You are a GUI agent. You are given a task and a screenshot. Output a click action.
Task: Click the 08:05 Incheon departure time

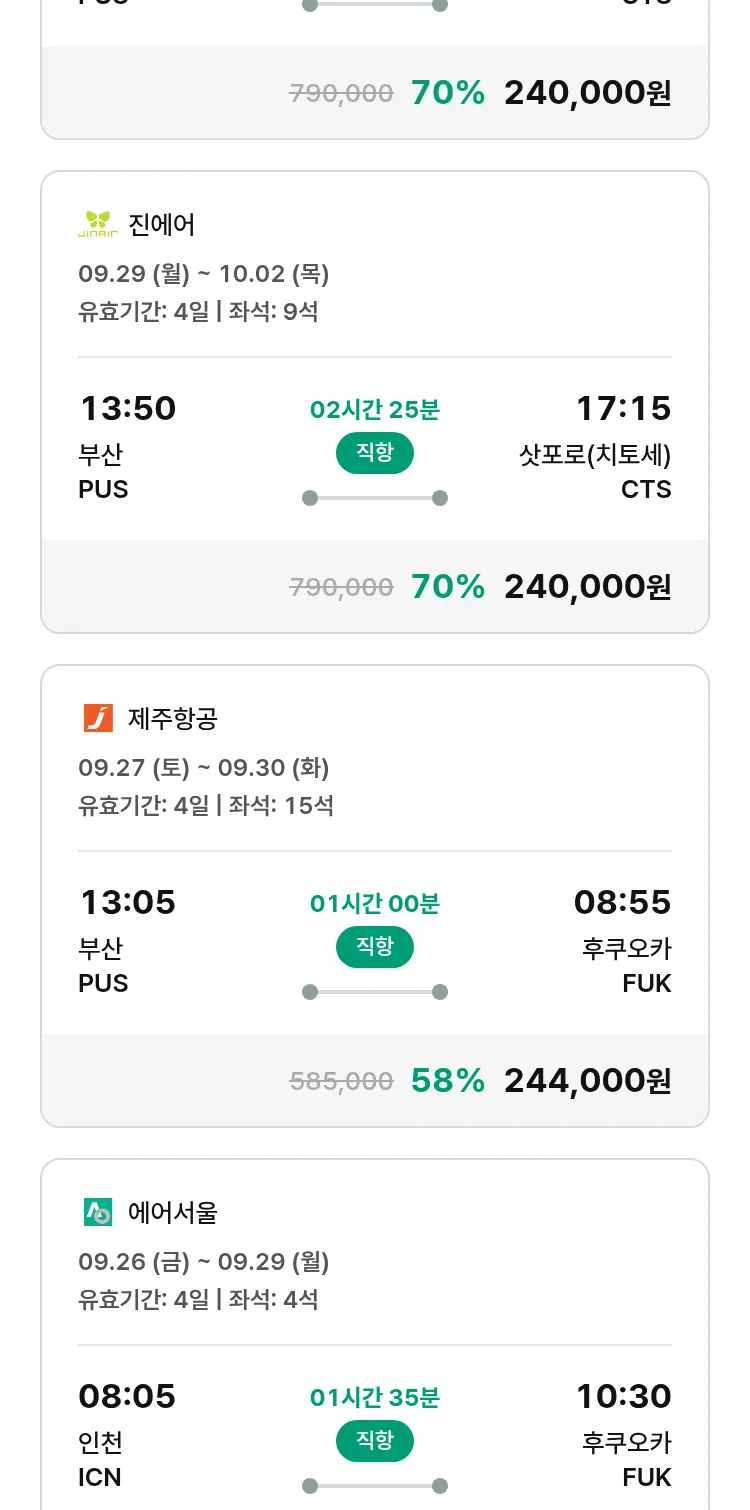pyautogui.click(x=128, y=1396)
